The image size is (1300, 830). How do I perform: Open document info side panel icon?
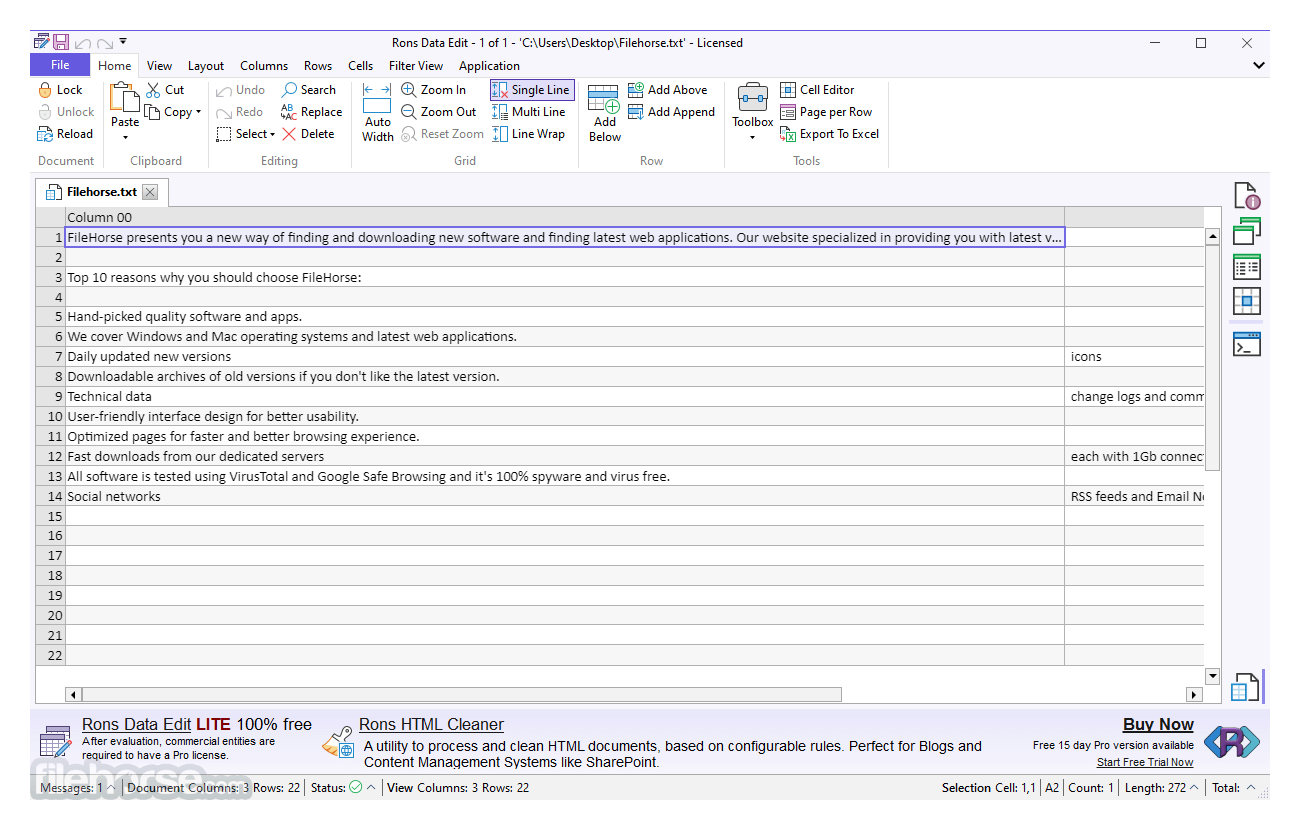1246,196
